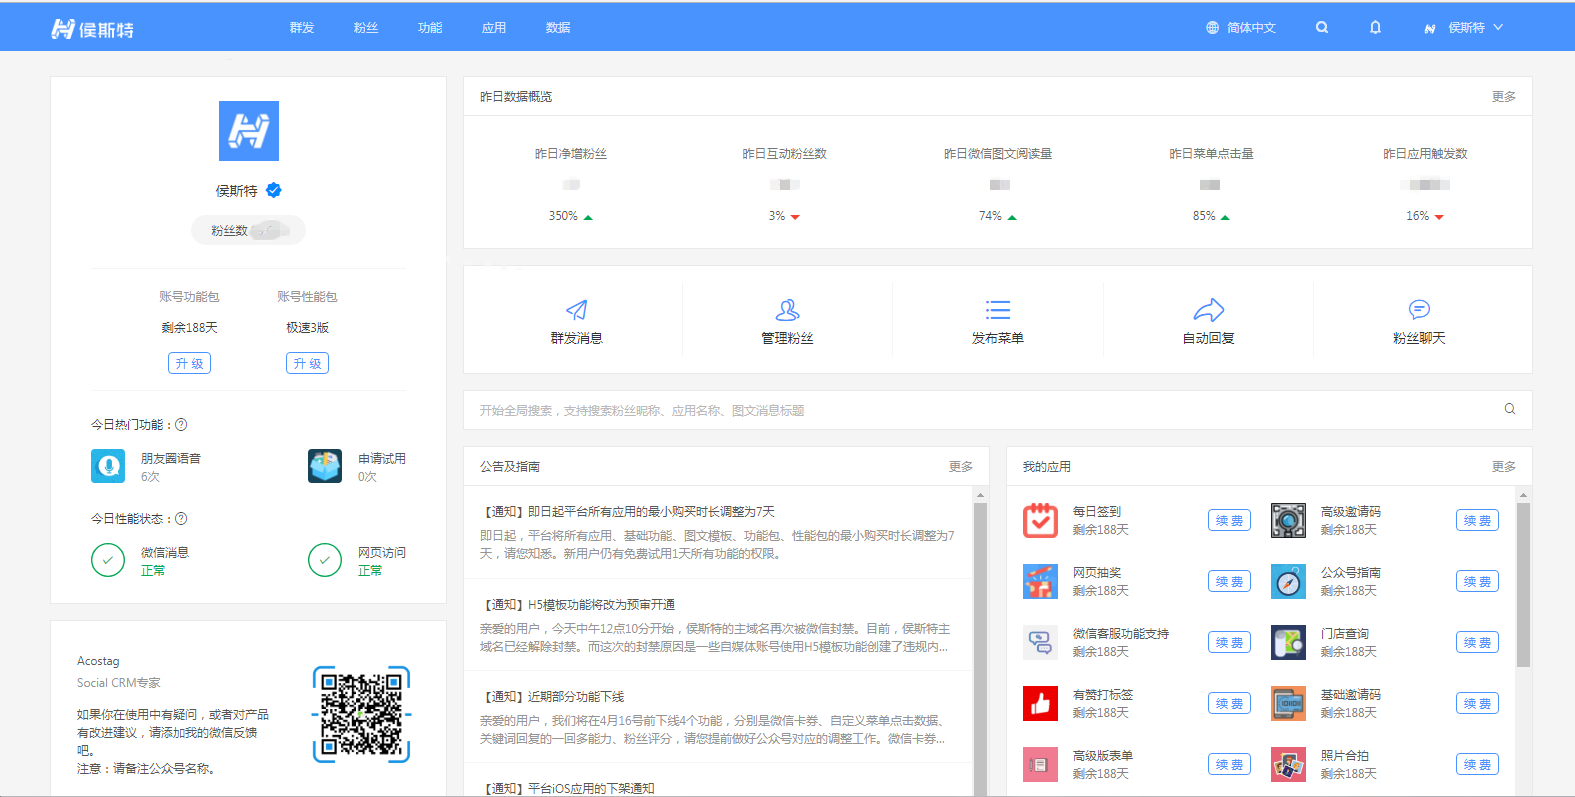
Task: Renew the 网页抽奖 app
Action: tap(1229, 582)
